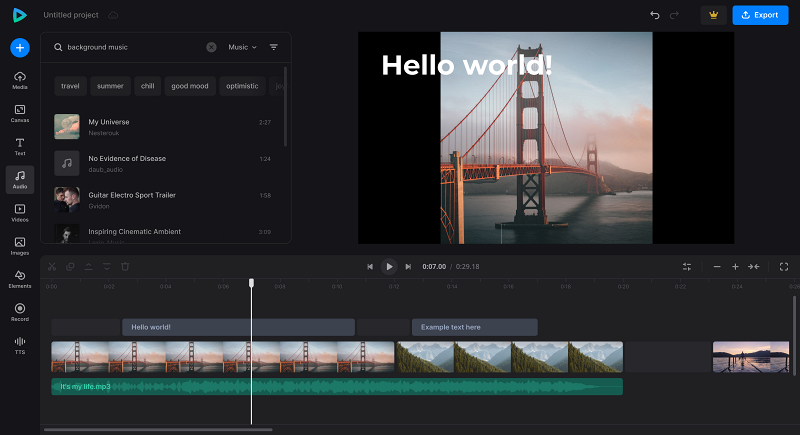This screenshot has height=435, width=800.
Task: Play the video preview
Action: tap(389, 267)
